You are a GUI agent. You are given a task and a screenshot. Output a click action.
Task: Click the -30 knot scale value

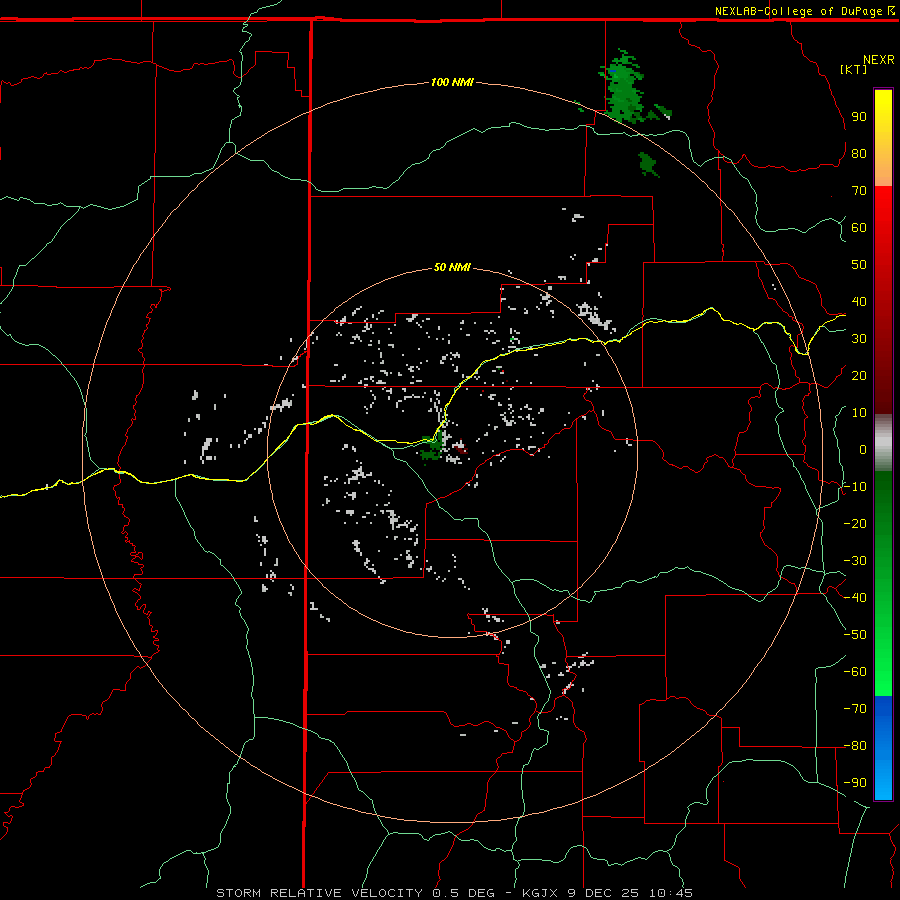pyautogui.click(x=855, y=561)
